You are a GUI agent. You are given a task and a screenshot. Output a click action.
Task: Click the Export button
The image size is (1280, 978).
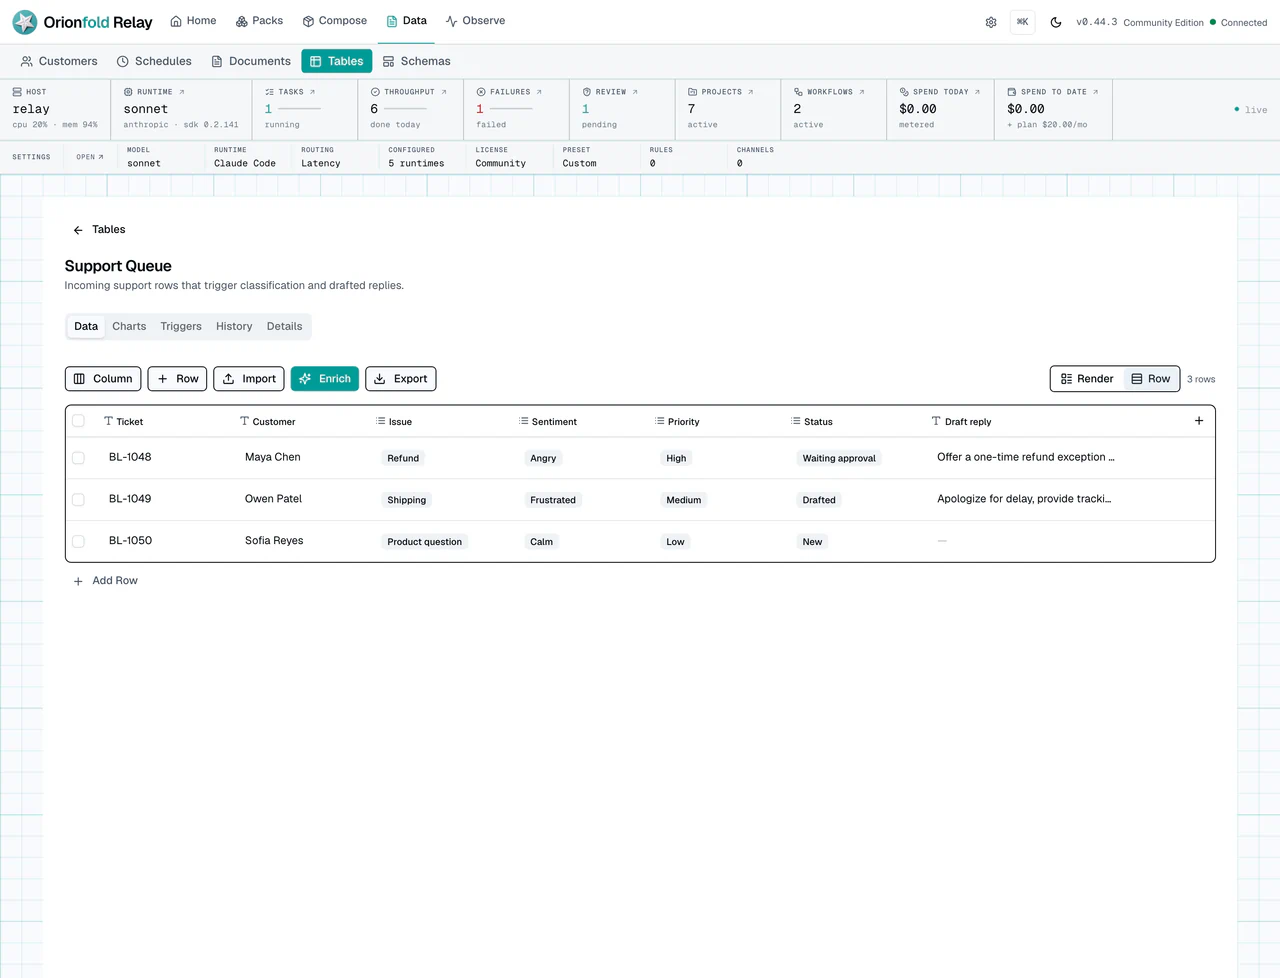(x=401, y=379)
